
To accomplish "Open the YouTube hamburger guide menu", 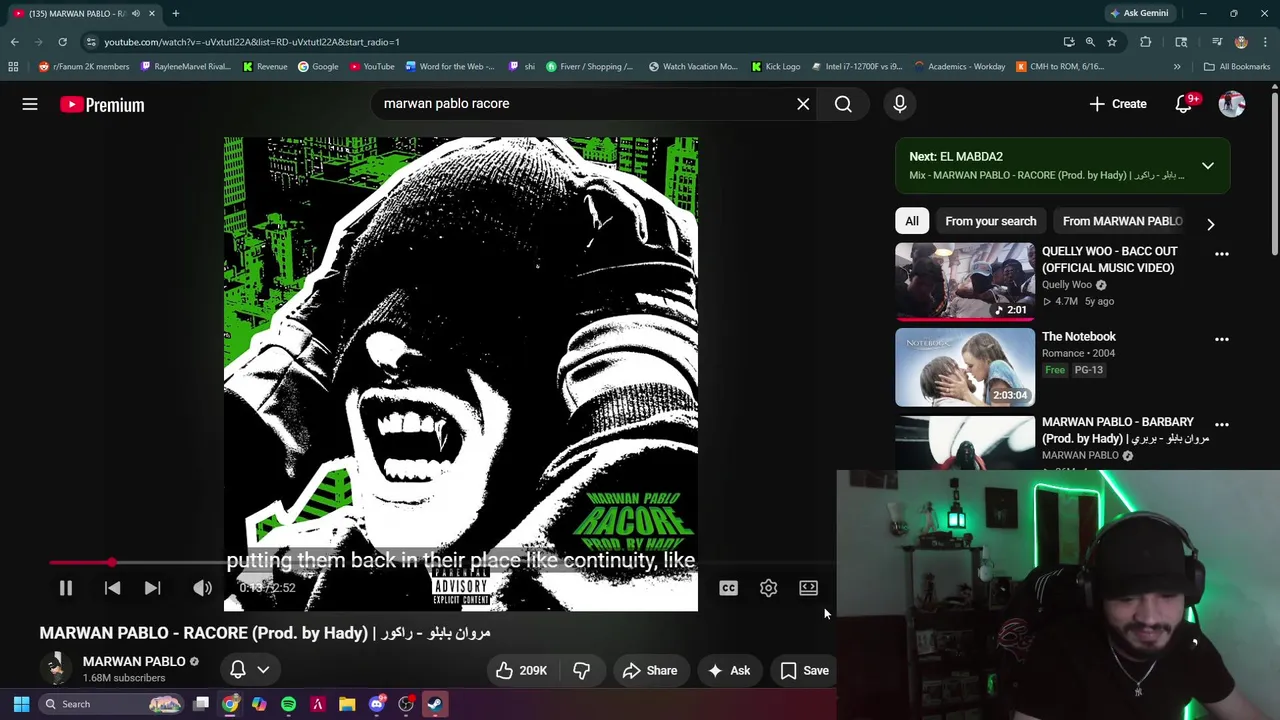I will coord(30,104).
